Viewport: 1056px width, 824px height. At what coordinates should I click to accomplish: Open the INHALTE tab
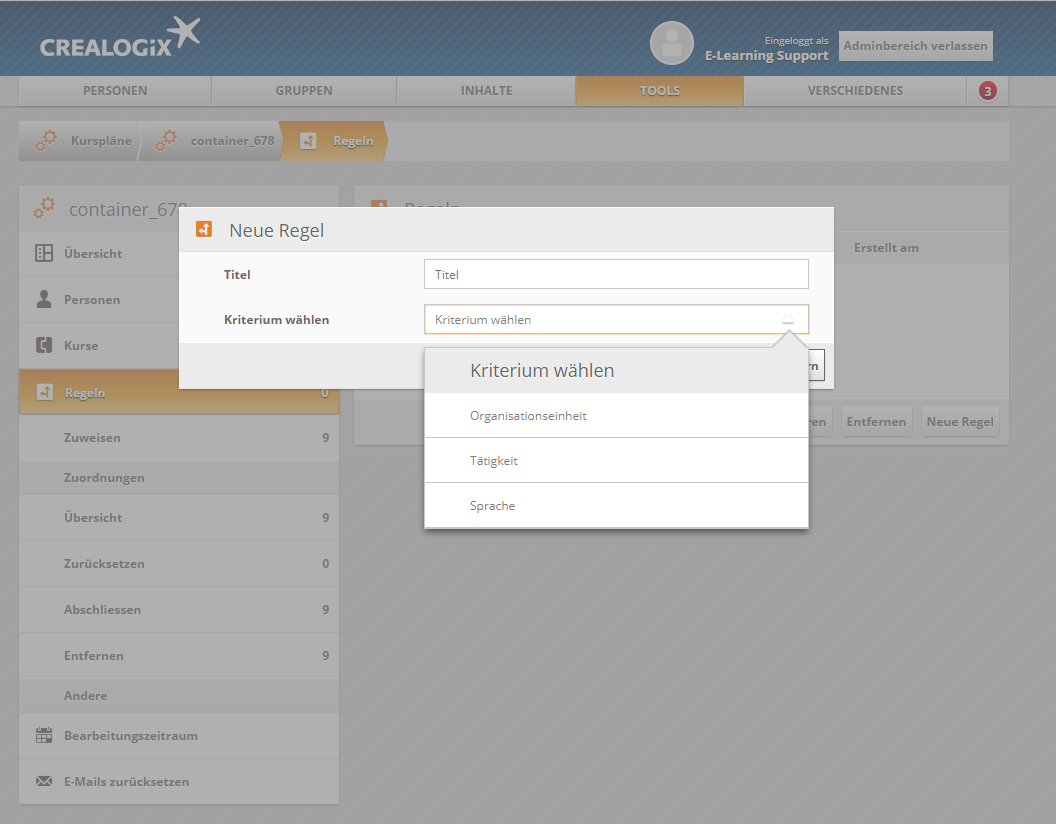coord(486,91)
